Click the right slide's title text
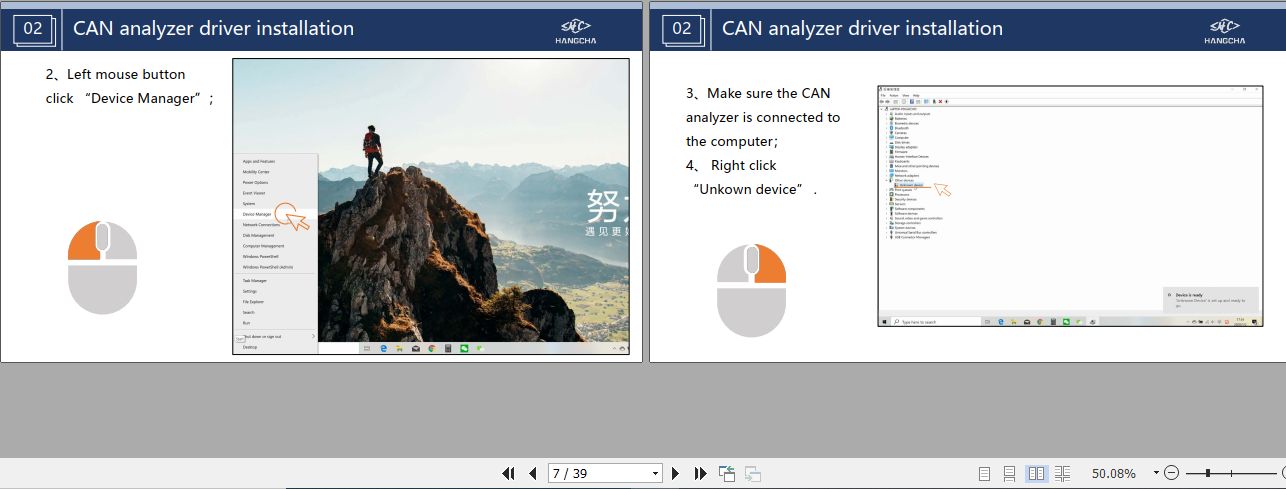 tap(862, 28)
